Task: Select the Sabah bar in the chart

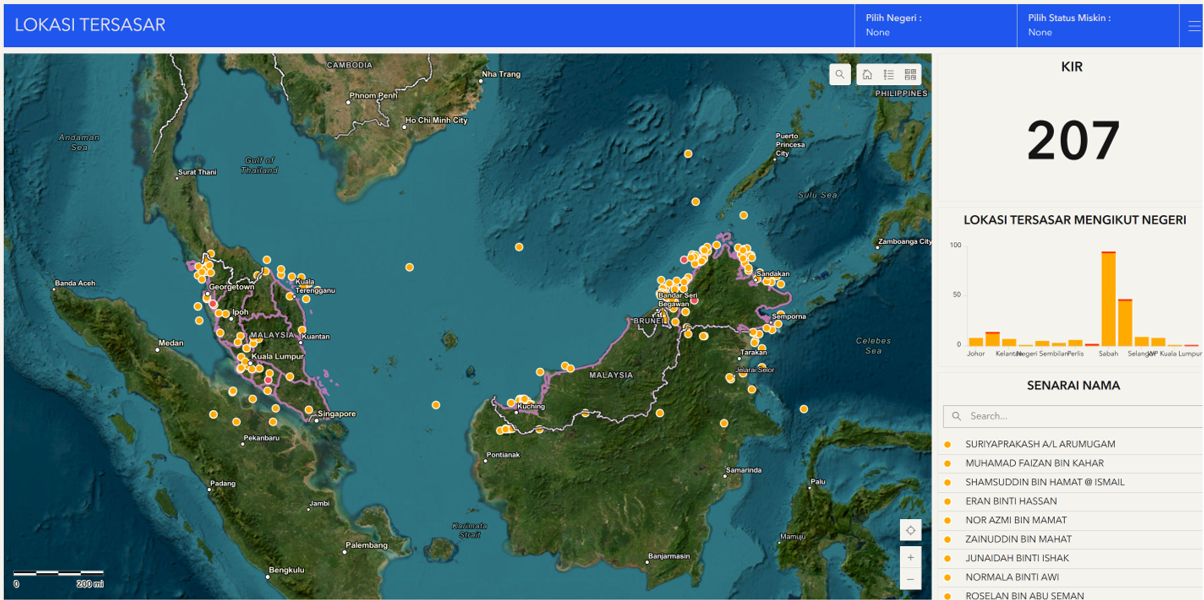Action: (x=1108, y=299)
